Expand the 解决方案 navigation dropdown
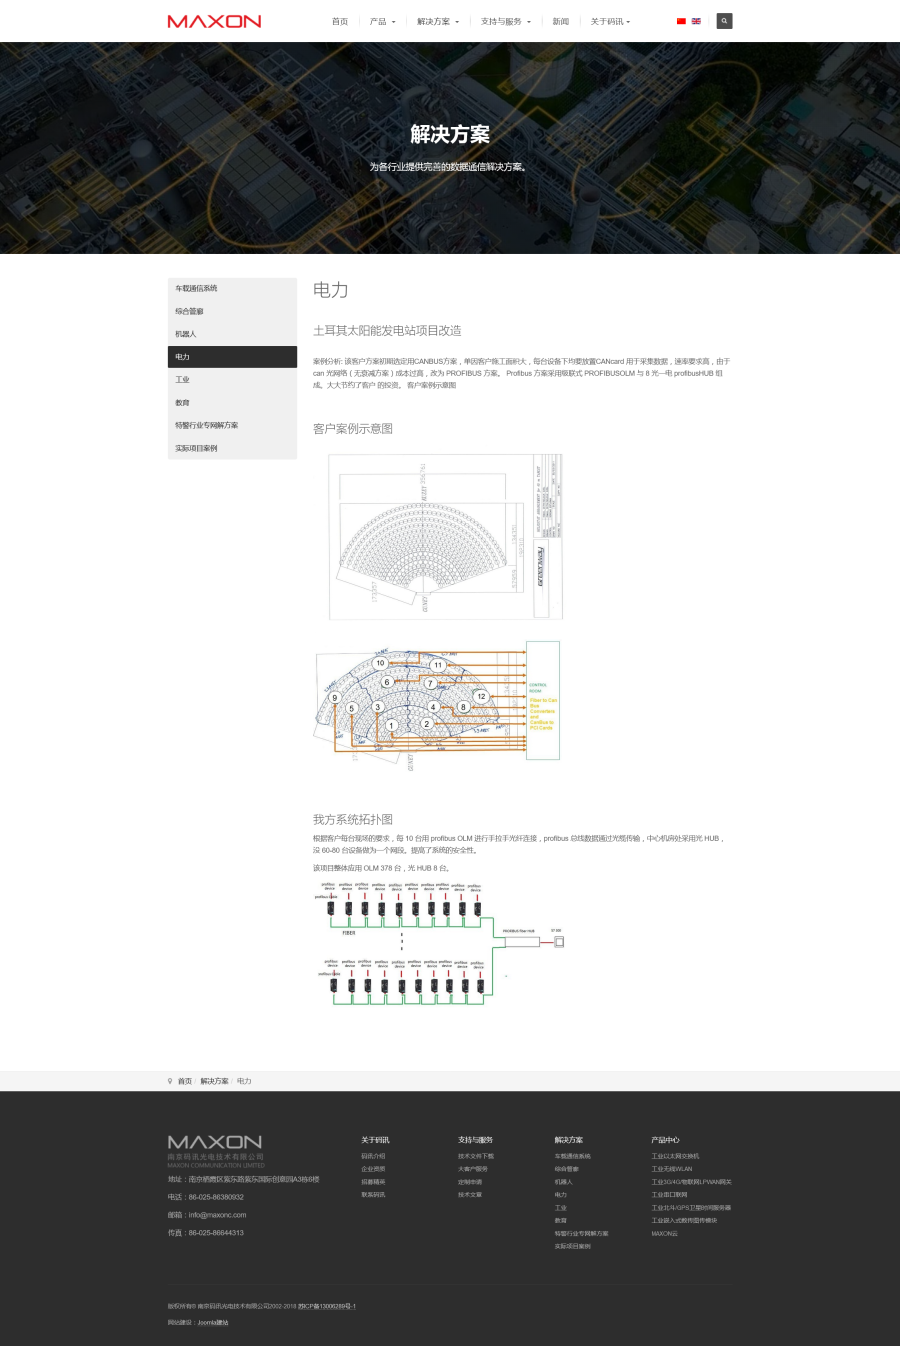This screenshot has height=1346, width=900. pos(438,21)
